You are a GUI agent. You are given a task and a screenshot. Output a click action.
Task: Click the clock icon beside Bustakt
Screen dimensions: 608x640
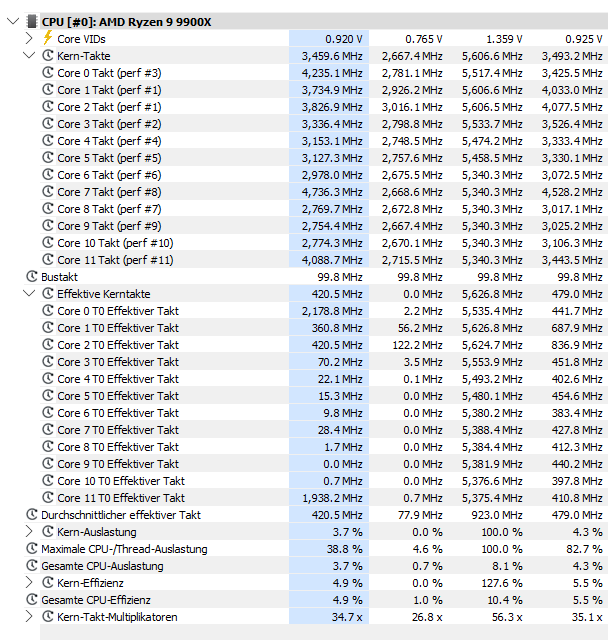[32, 277]
